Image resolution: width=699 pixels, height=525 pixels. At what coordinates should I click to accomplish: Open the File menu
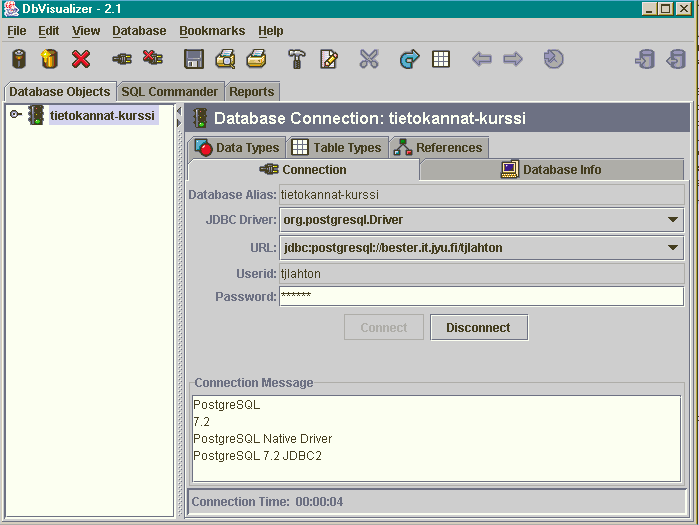pos(16,31)
